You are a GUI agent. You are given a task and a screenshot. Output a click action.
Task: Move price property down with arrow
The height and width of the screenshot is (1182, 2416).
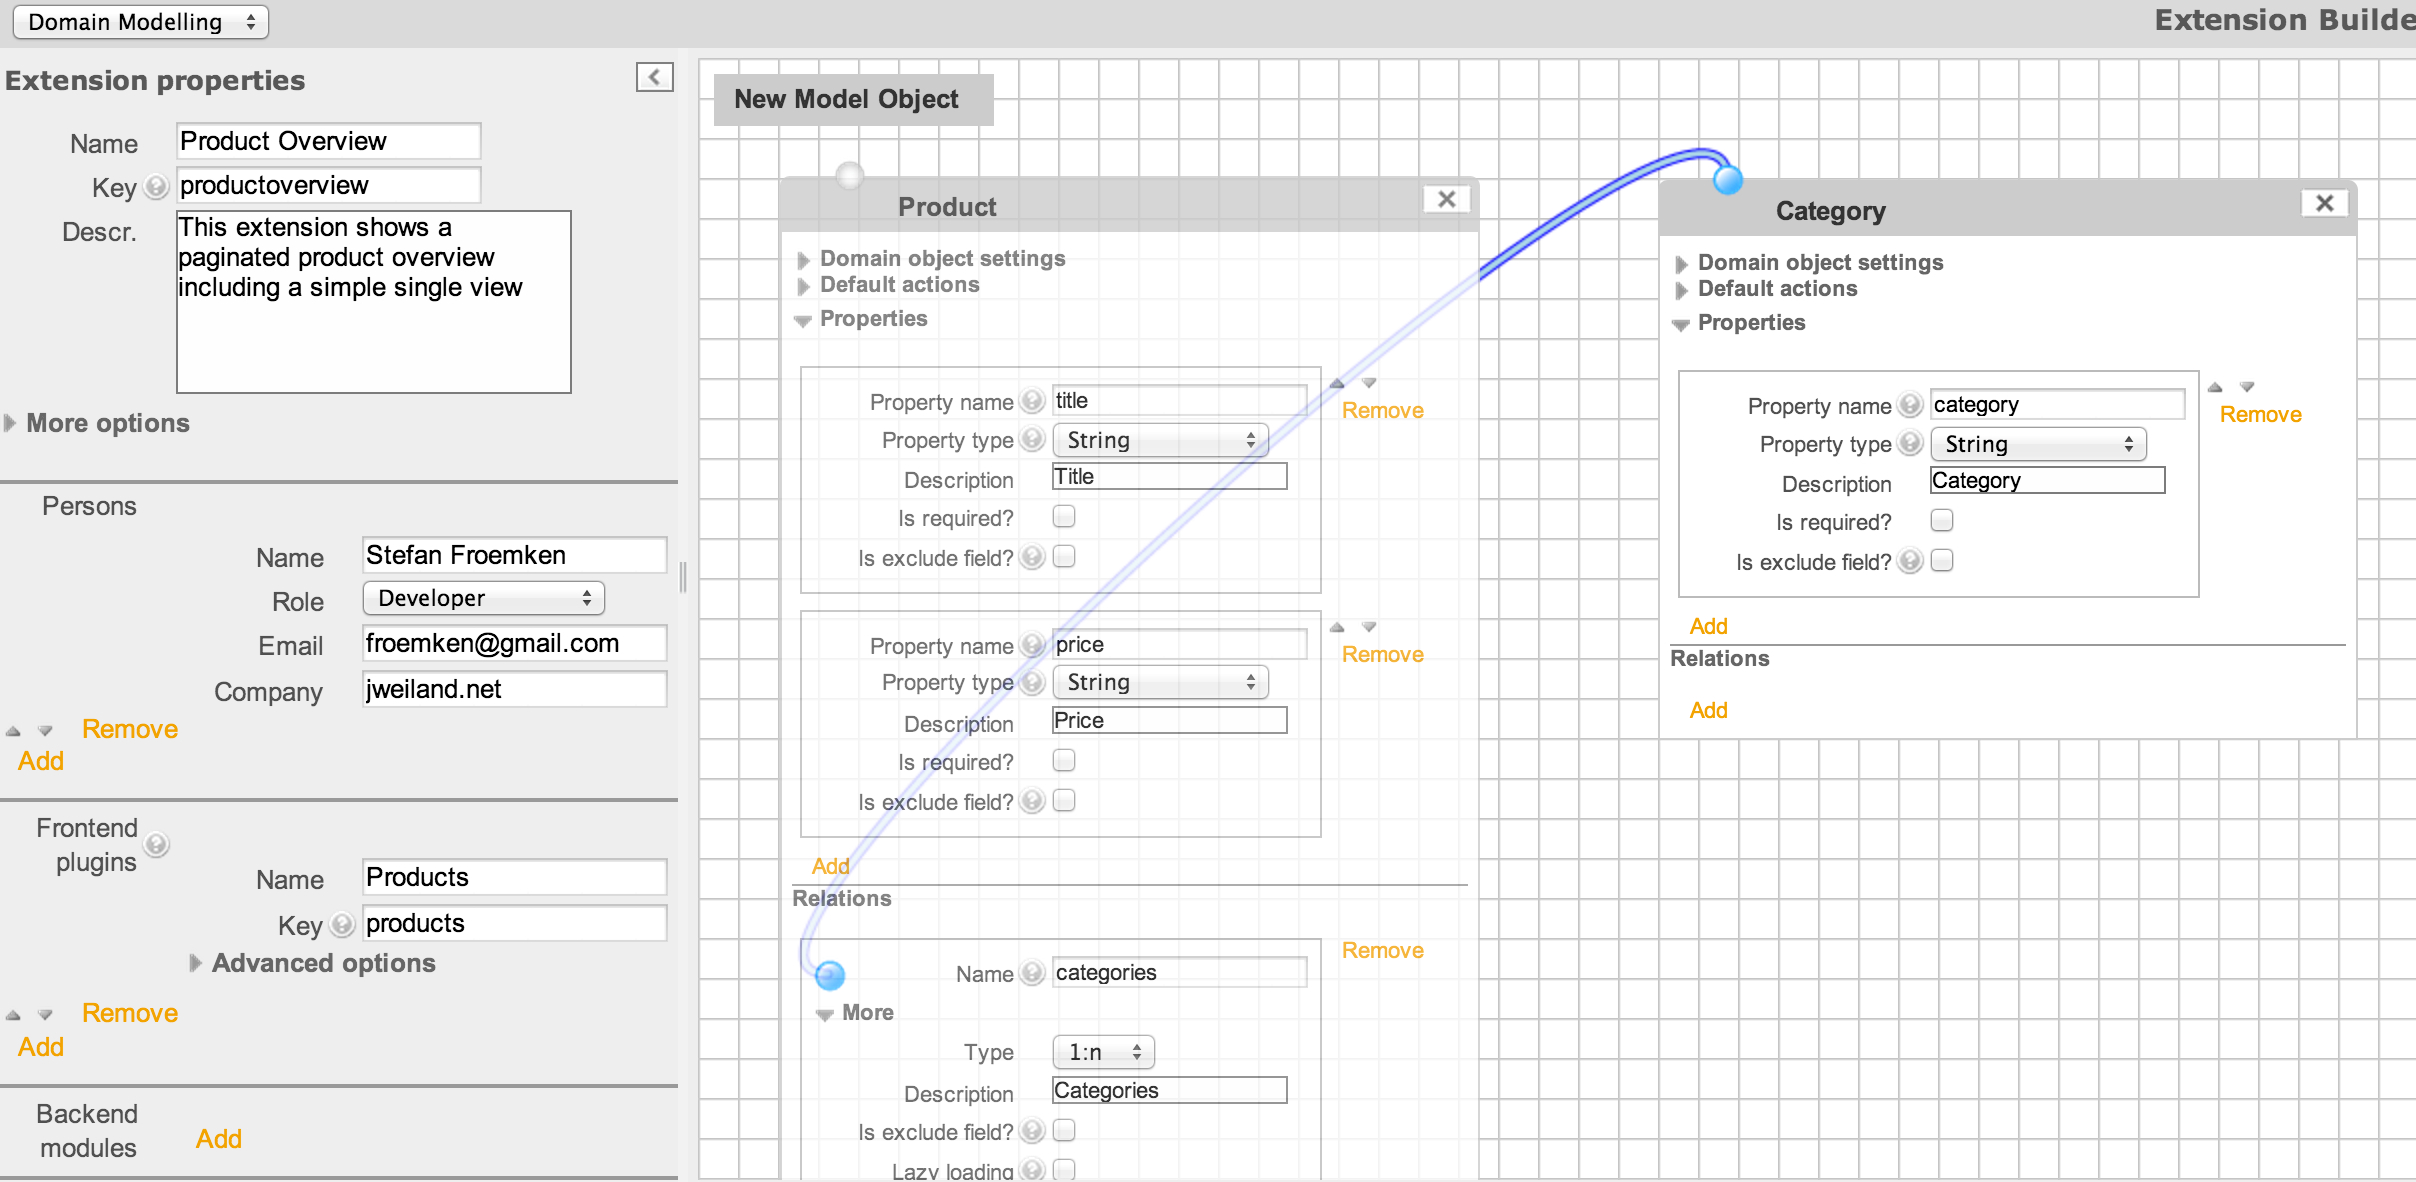pos(1369,627)
